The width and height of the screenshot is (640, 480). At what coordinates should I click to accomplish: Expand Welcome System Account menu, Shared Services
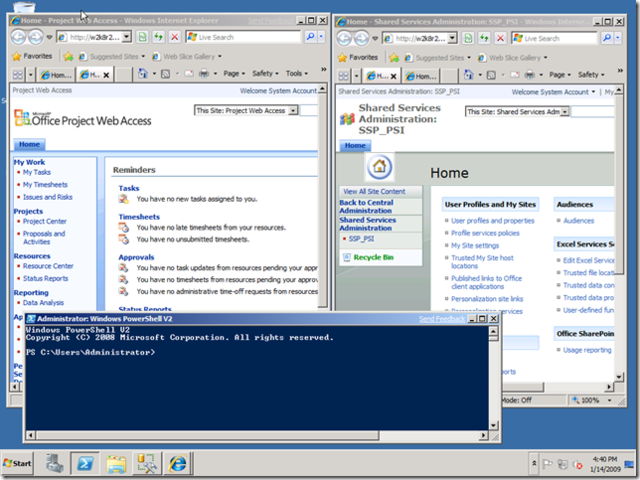pos(553,92)
